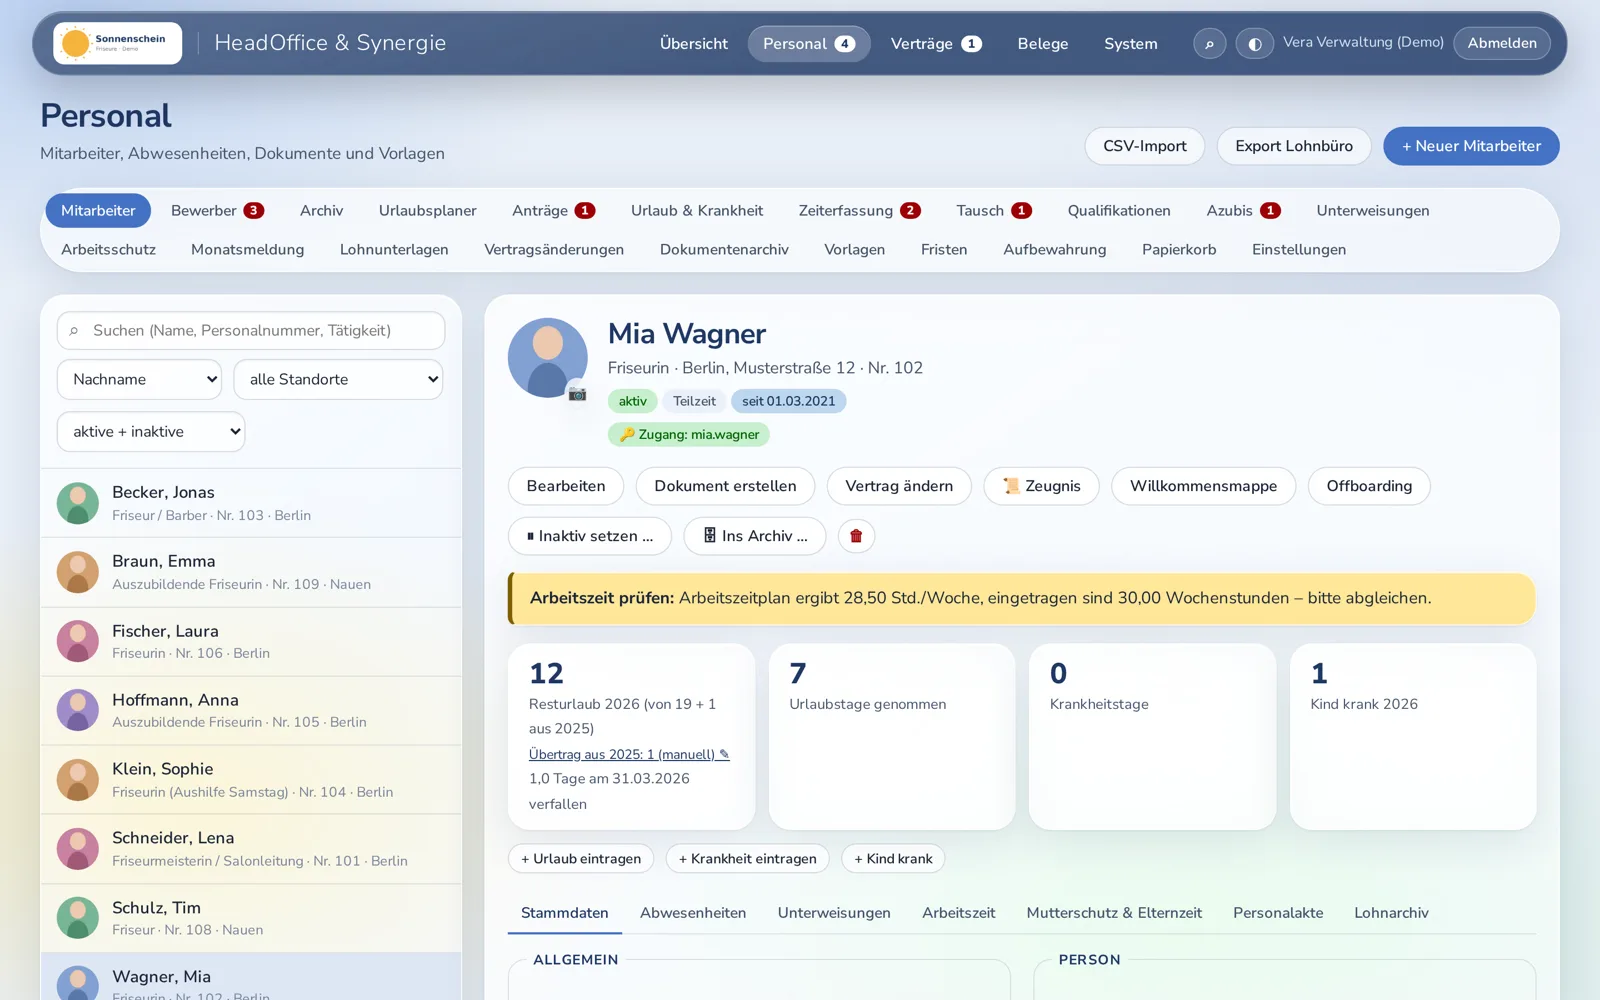The height and width of the screenshot is (1000, 1600).
Task: Select Sophie Klein's avatar
Action: click(78, 780)
